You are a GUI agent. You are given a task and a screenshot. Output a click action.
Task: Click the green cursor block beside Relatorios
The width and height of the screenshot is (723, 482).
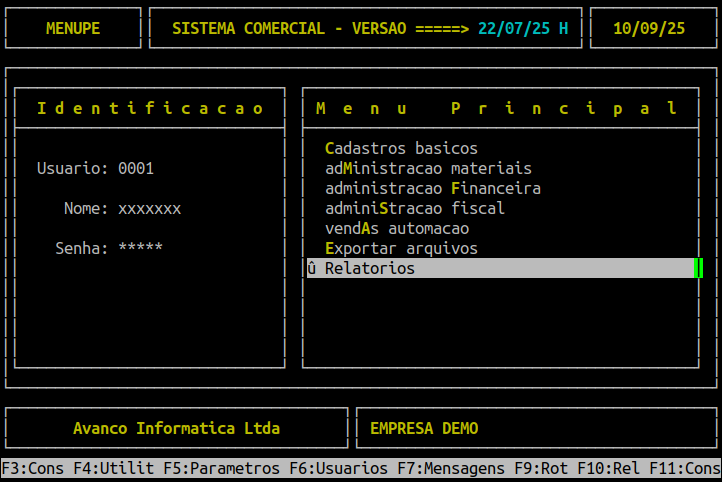tap(698, 268)
